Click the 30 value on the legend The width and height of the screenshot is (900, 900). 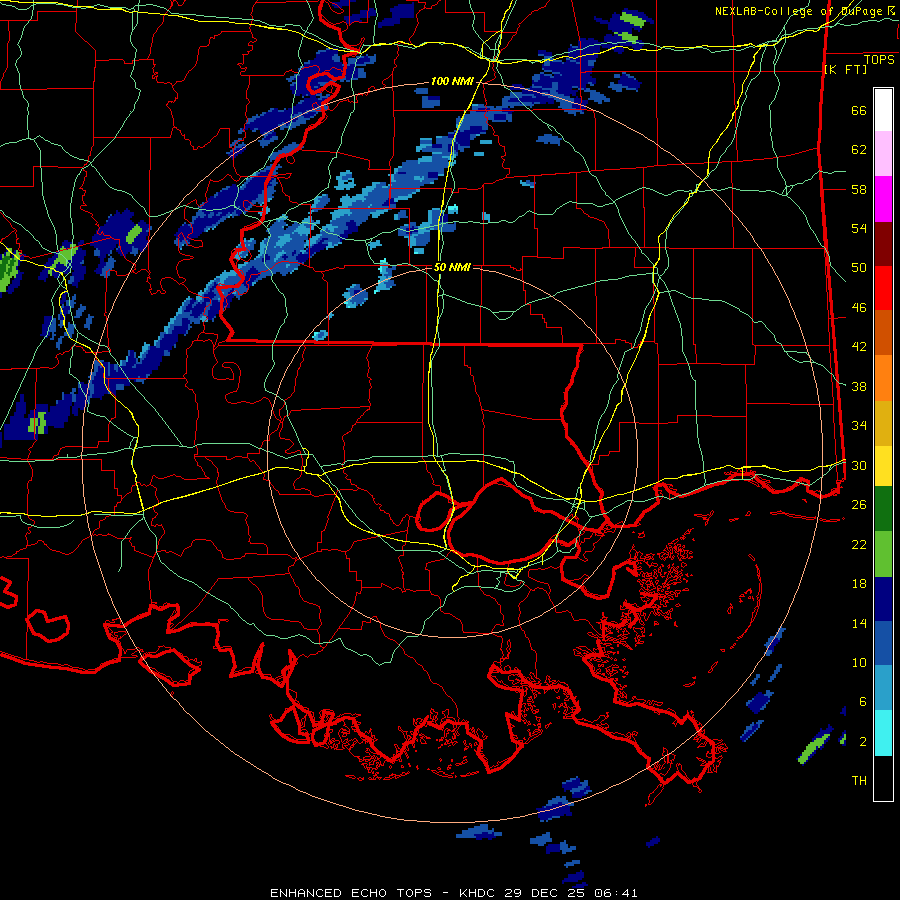click(859, 465)
